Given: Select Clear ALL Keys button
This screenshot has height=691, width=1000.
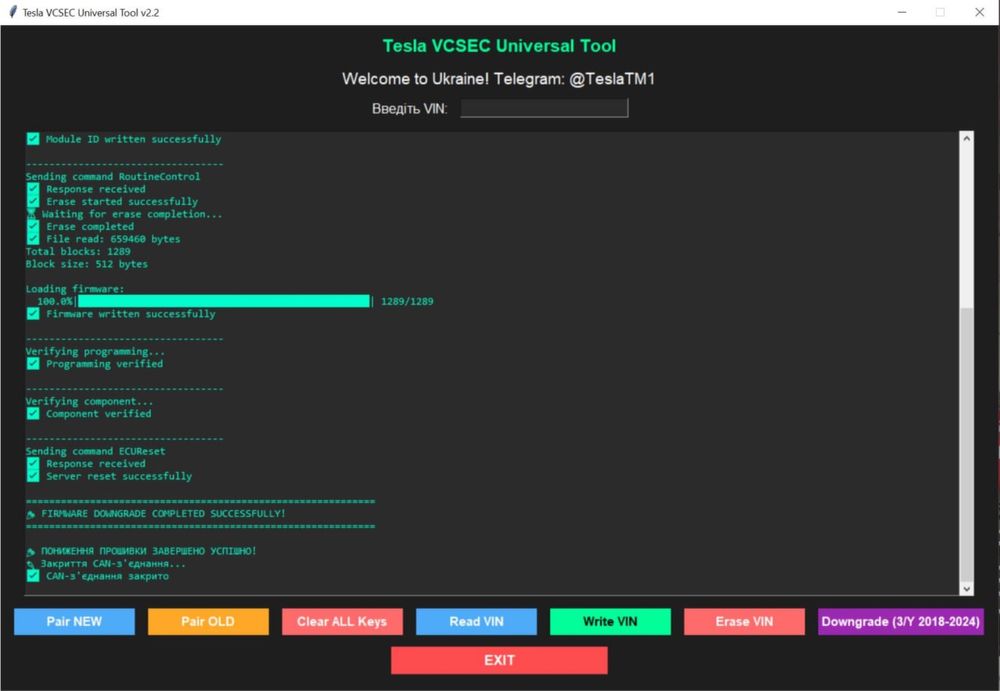Looking at the screenshot, I should (x=342, y=621).
